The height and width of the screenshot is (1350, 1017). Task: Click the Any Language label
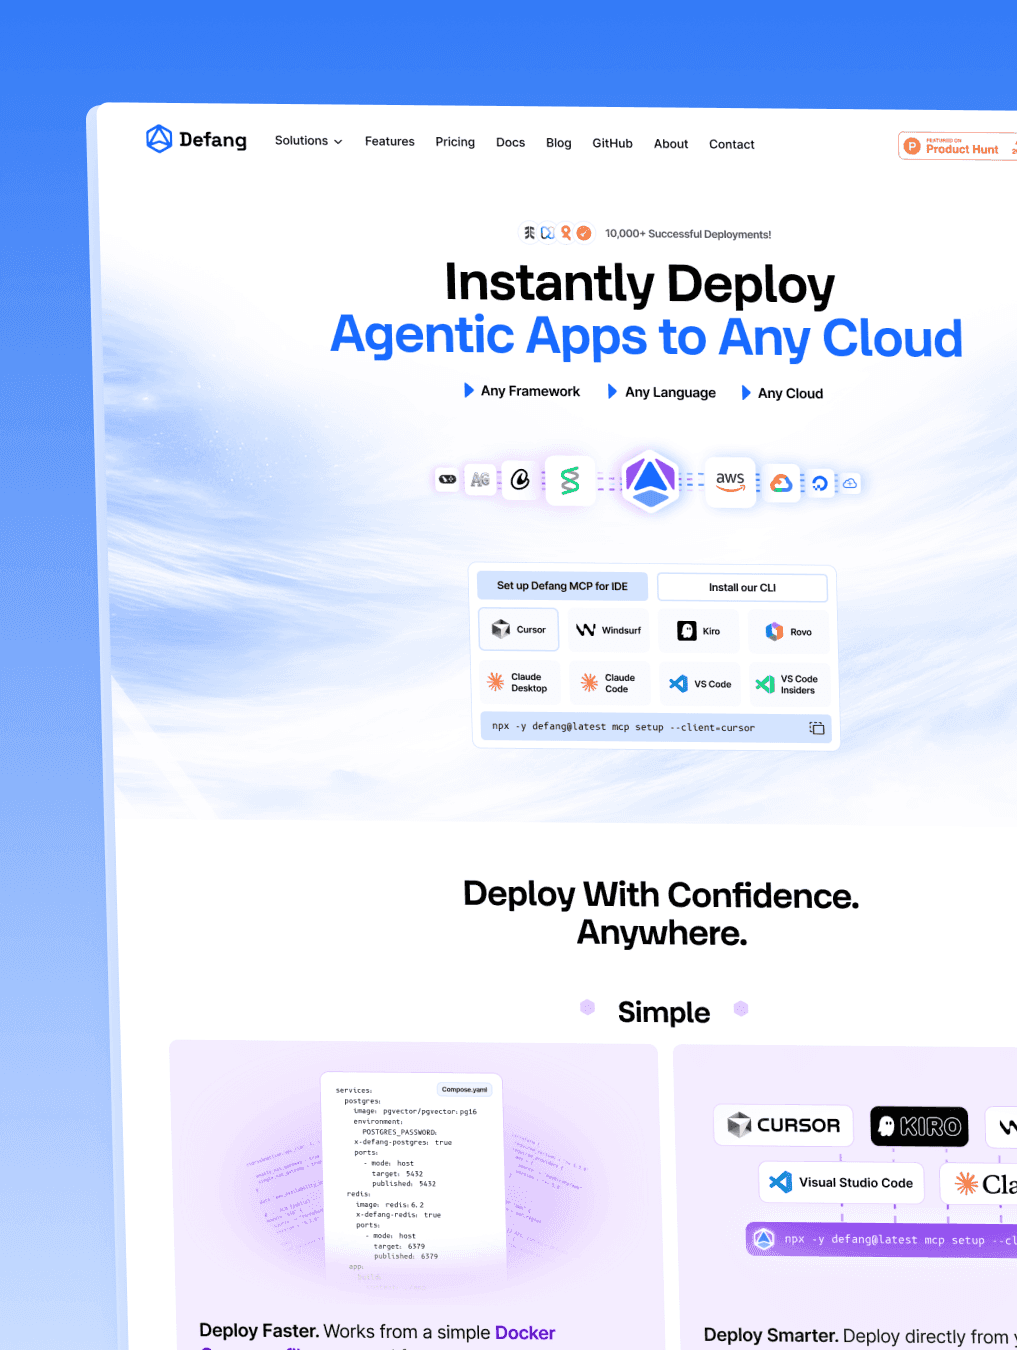click(x=670, y=392)
